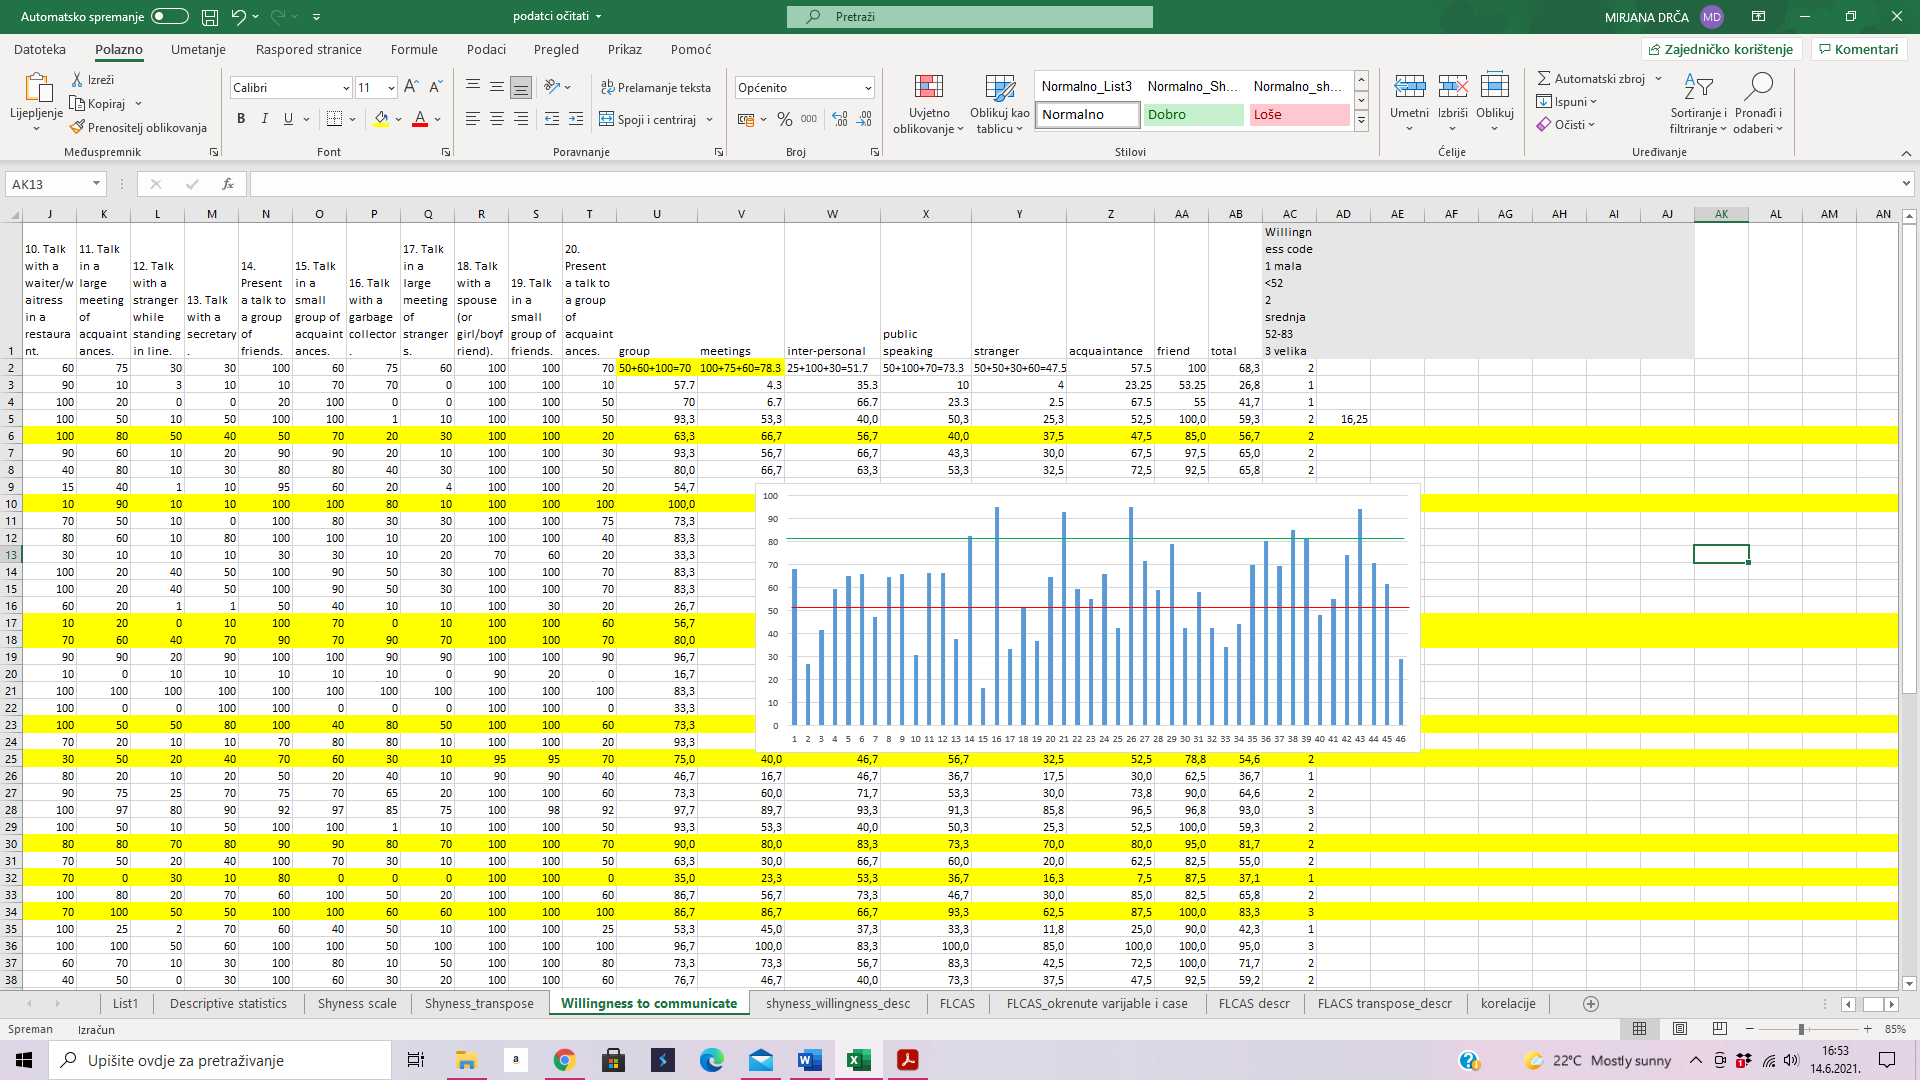Open the FLCAS descr sheet tab
The height and width of the screenshot is (1080, 1920).
(x=1254, y=1003)
